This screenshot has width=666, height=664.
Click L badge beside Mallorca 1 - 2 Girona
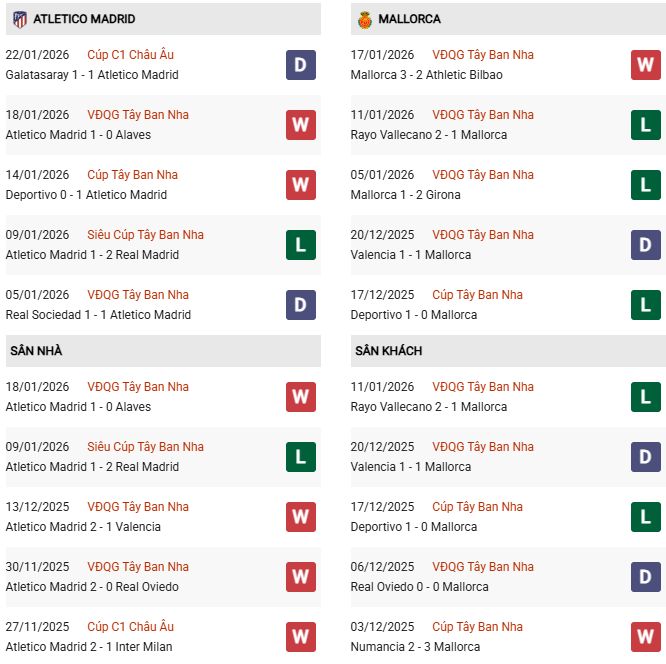click(x=646, y=185)
